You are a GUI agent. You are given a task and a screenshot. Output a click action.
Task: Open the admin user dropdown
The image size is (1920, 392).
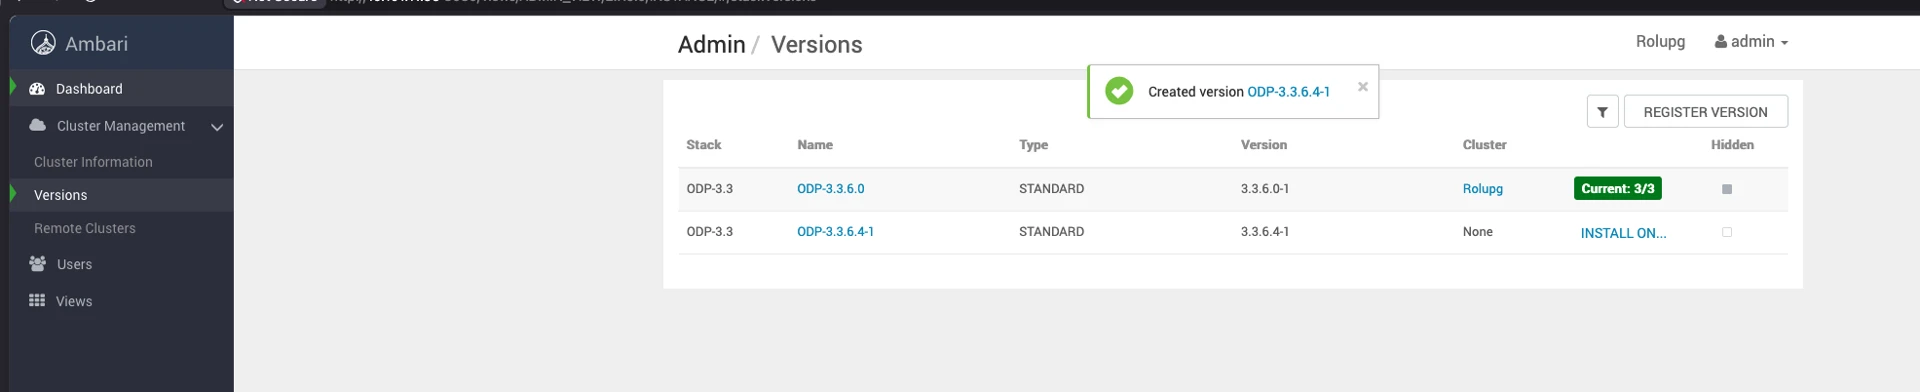coord(1752,42)
